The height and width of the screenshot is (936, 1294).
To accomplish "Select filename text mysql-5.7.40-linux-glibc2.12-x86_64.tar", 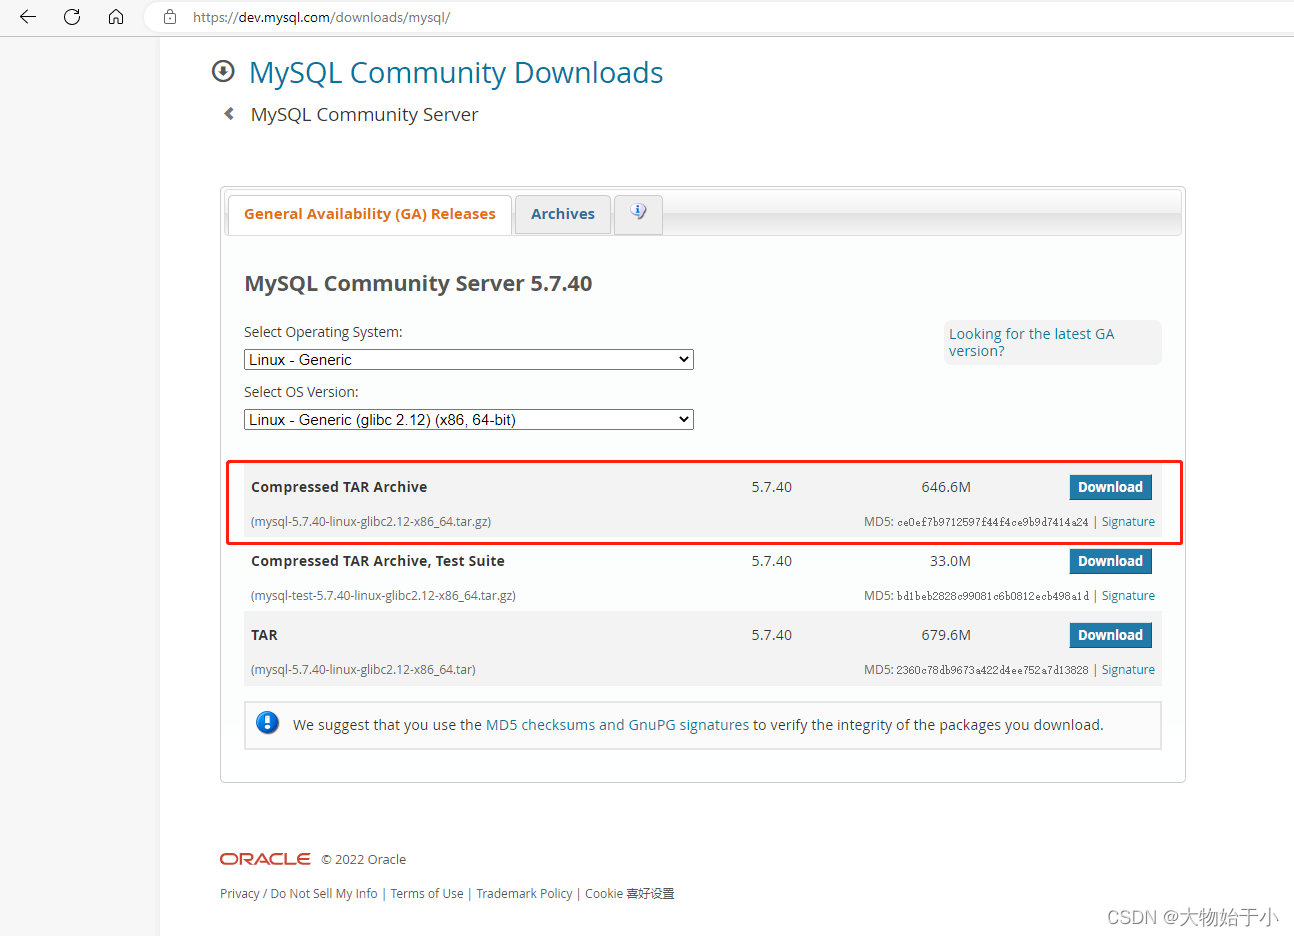I will click(x=363, y=670).
